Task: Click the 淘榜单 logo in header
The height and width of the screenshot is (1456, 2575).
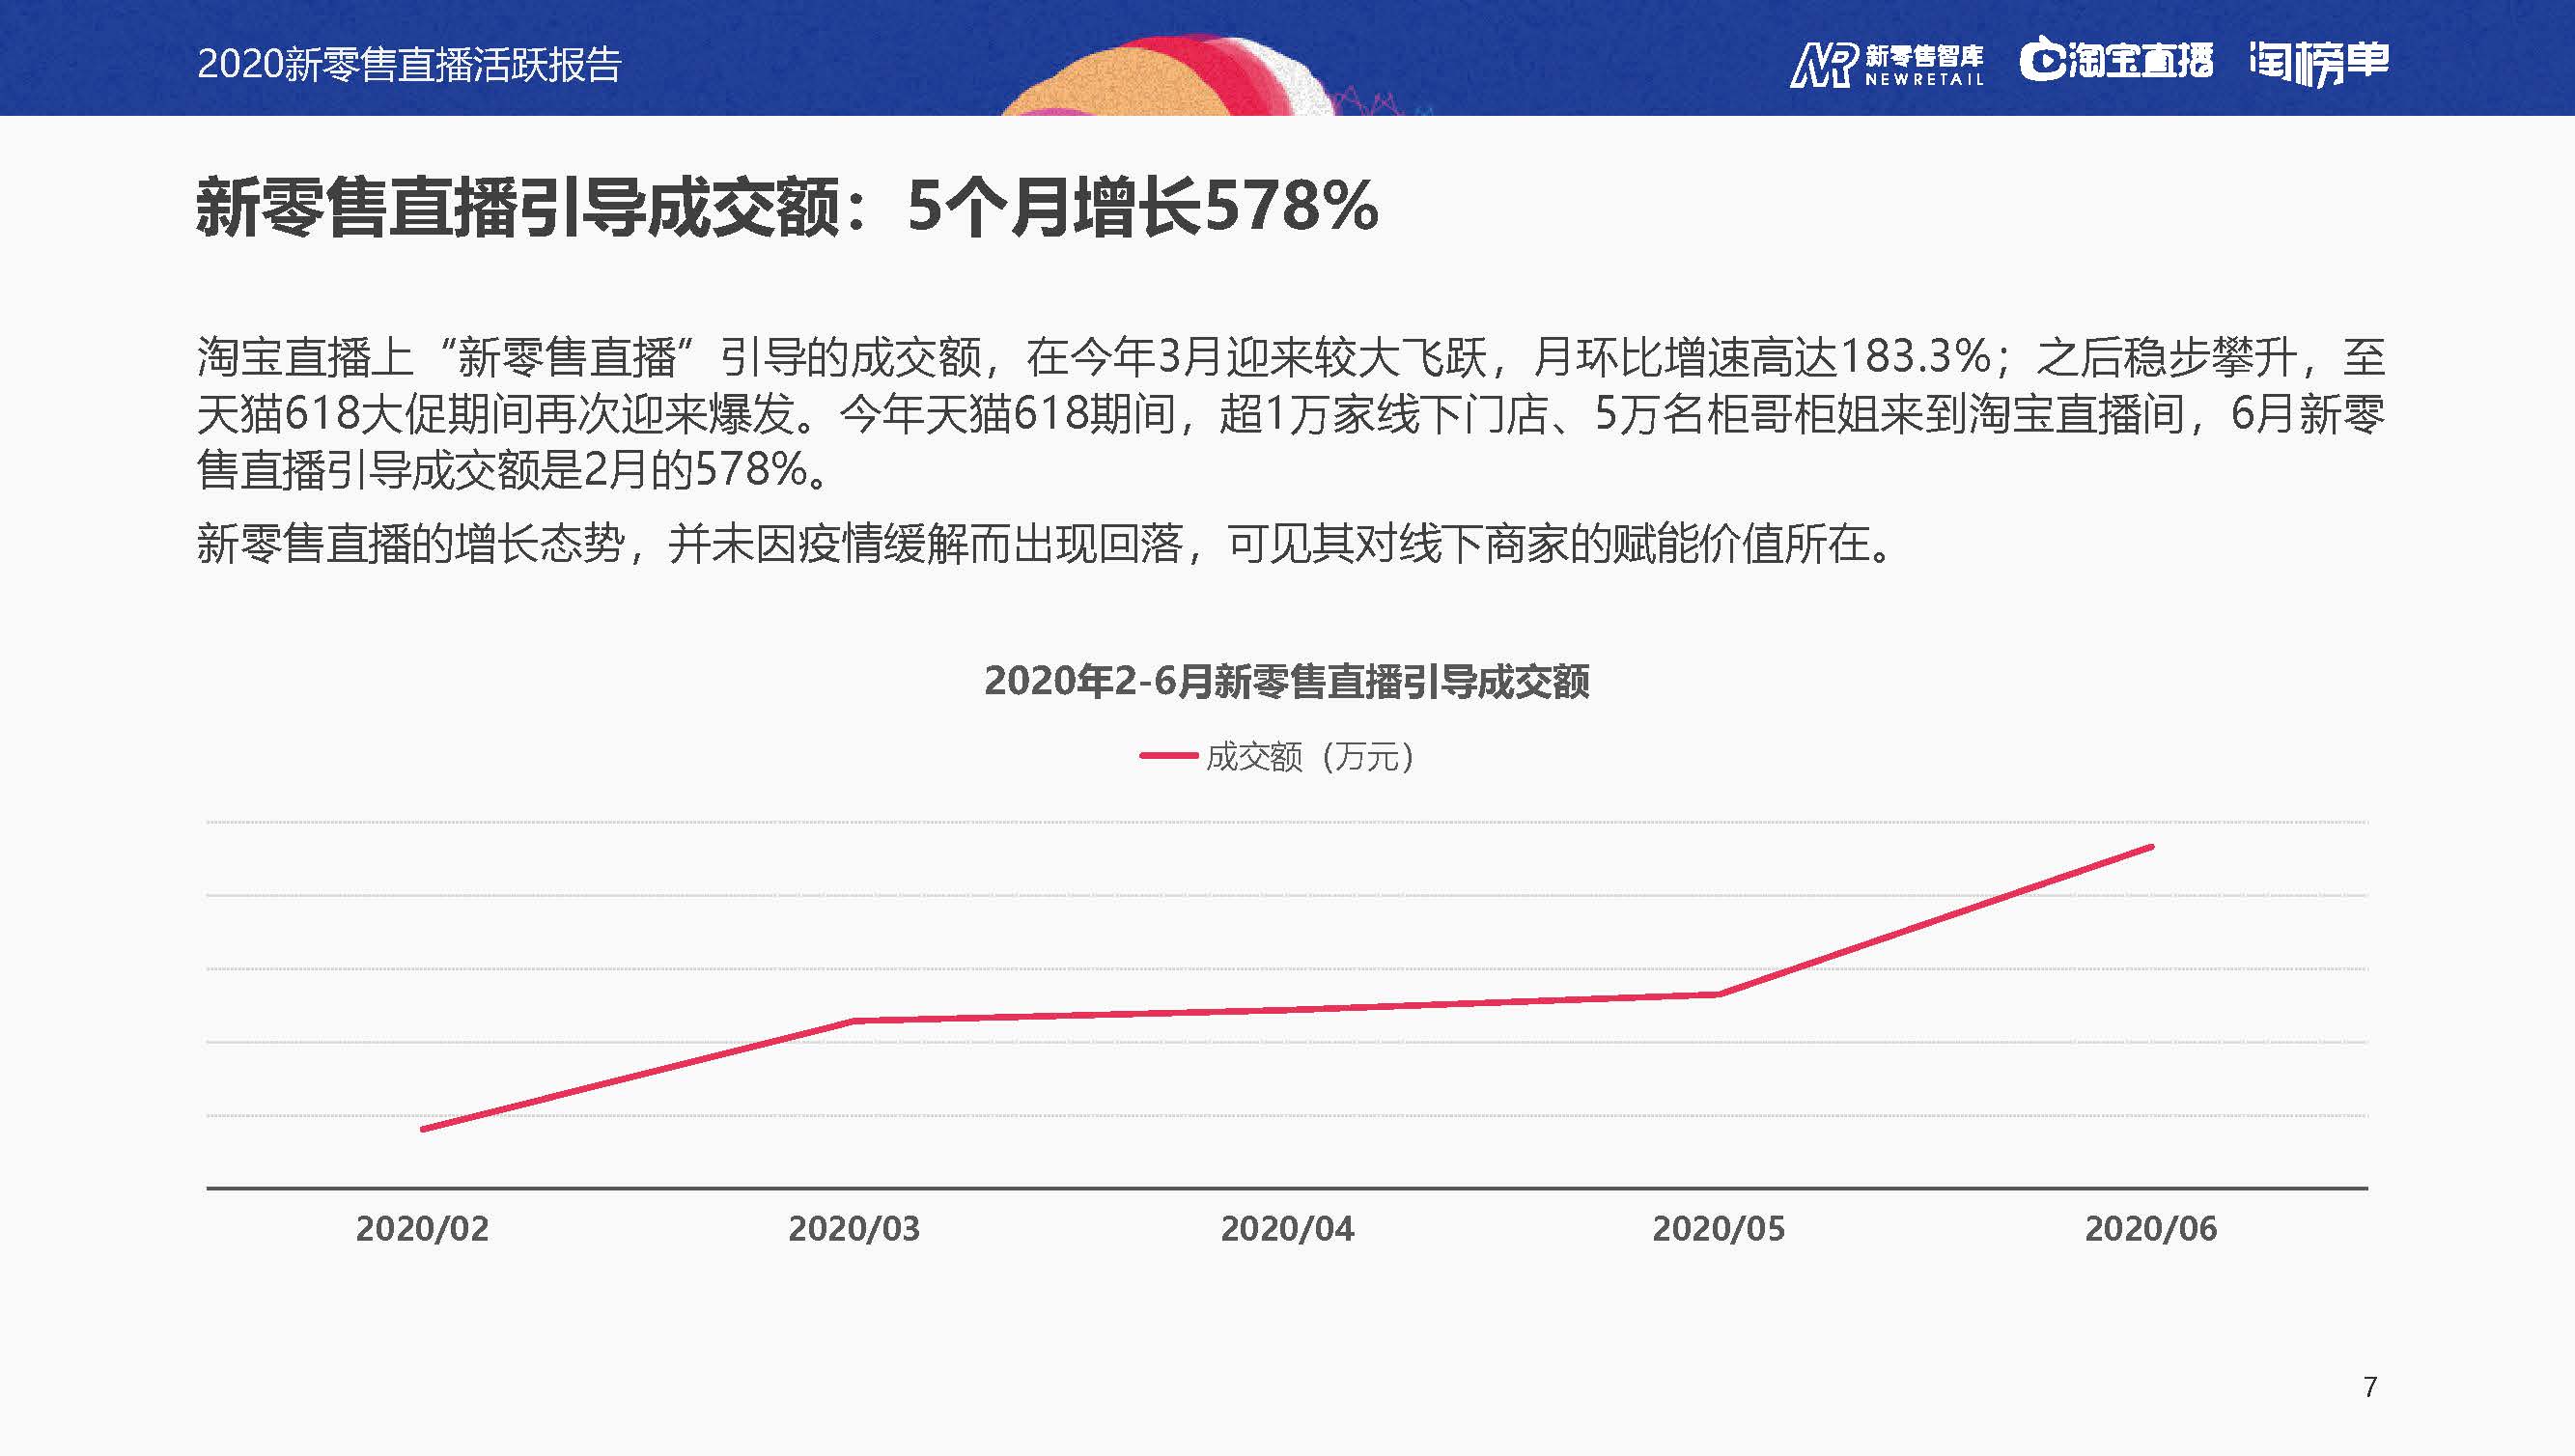Action: 2319,62
